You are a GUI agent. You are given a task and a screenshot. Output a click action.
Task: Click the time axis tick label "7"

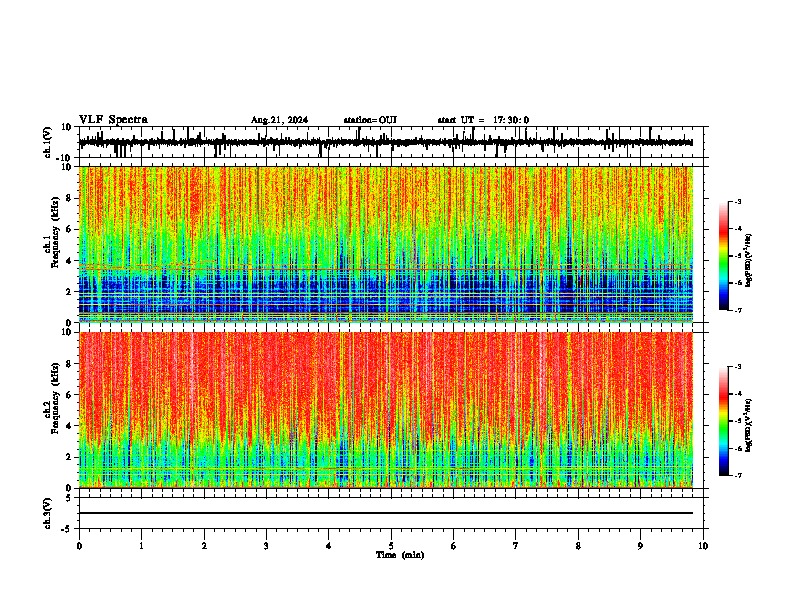(516, 546)
